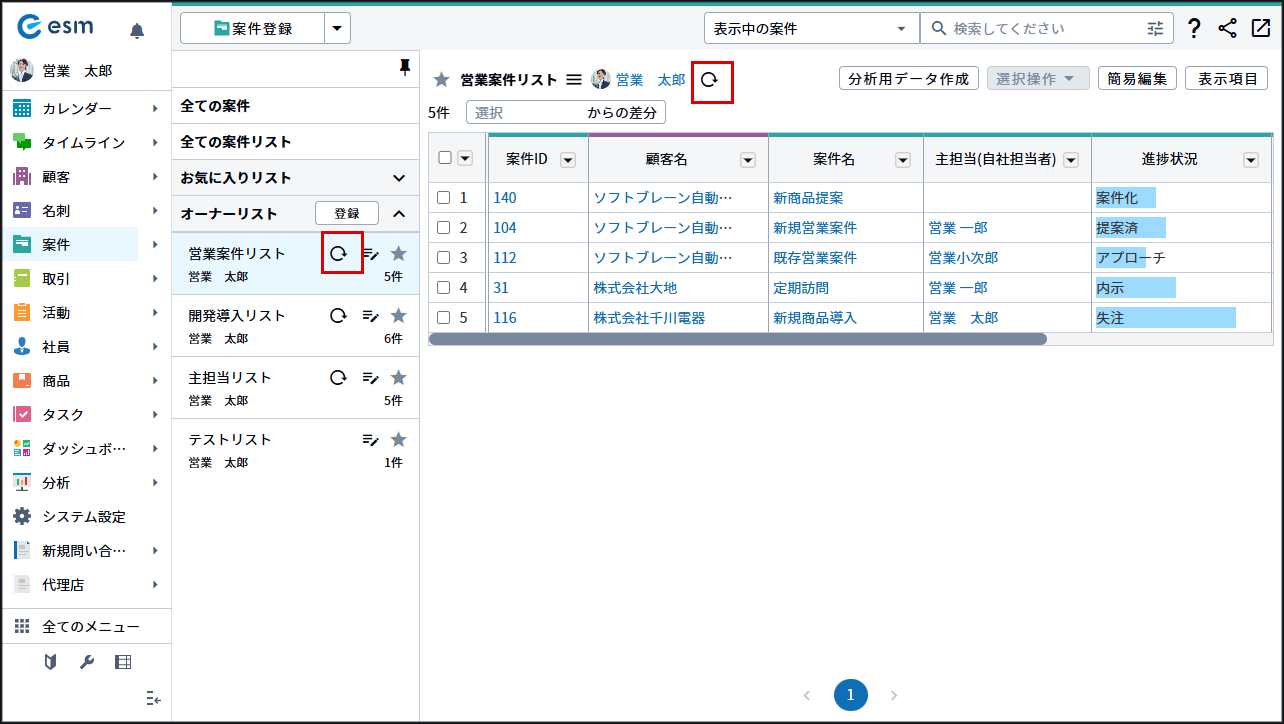
Task: Toggle the select-all header checkbox
Action: click(x=445, y=157)
